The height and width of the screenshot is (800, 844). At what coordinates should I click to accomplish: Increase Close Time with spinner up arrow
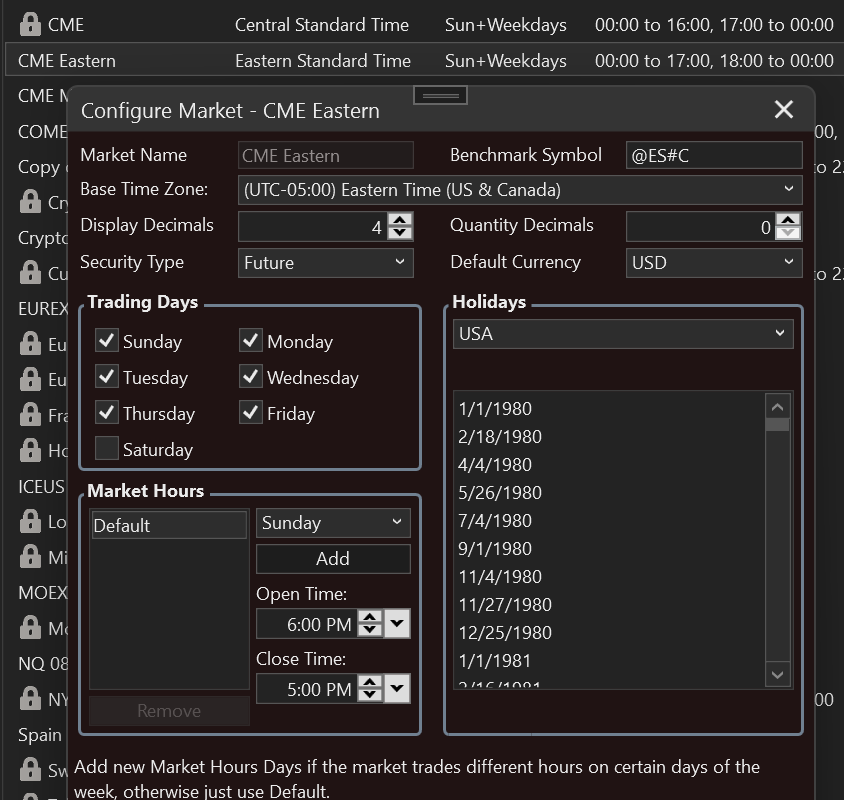[x=370, y=682]
